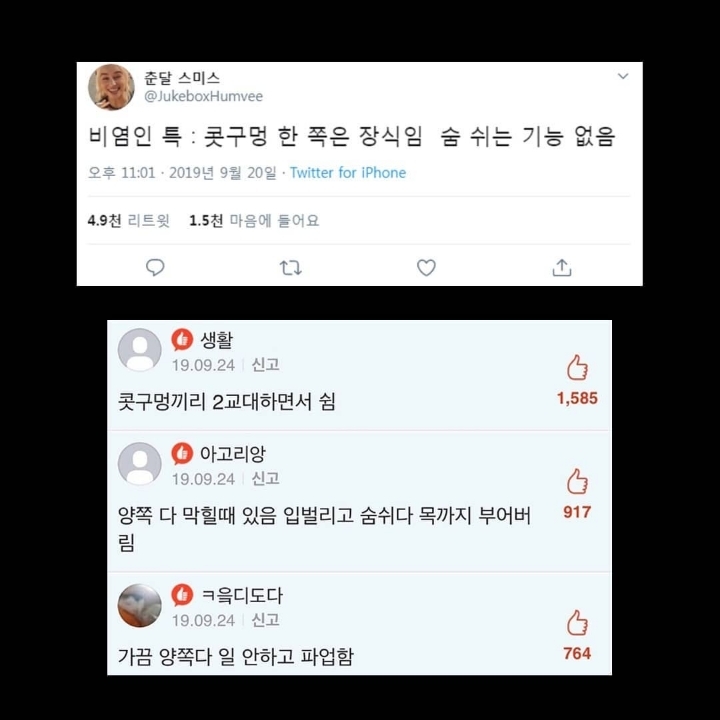Report 아고리앙's comment via 신고
The height and width of the screenshot is (720, 720).
coord(265,479)
